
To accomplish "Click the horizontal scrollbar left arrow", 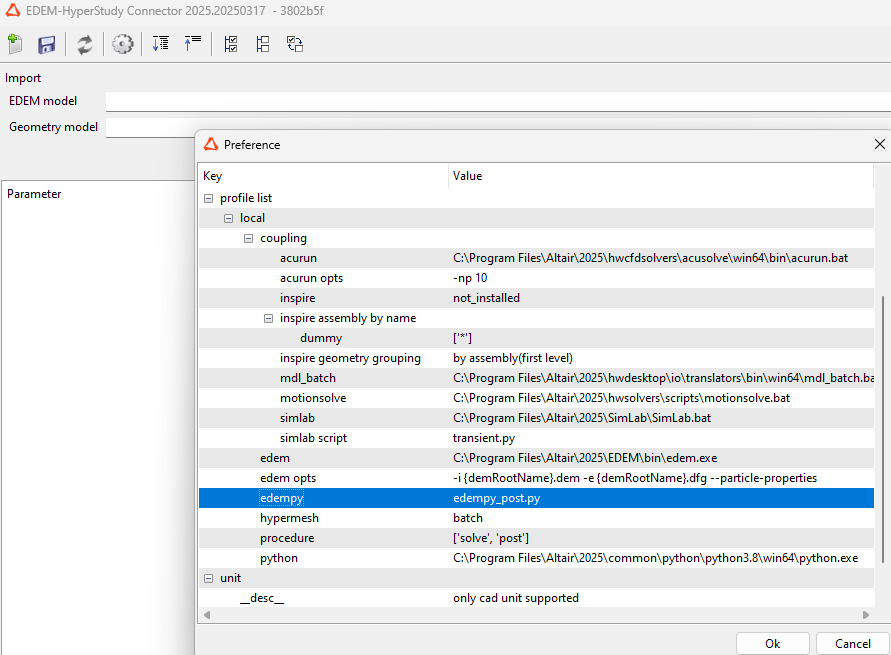I will [207, 615].
